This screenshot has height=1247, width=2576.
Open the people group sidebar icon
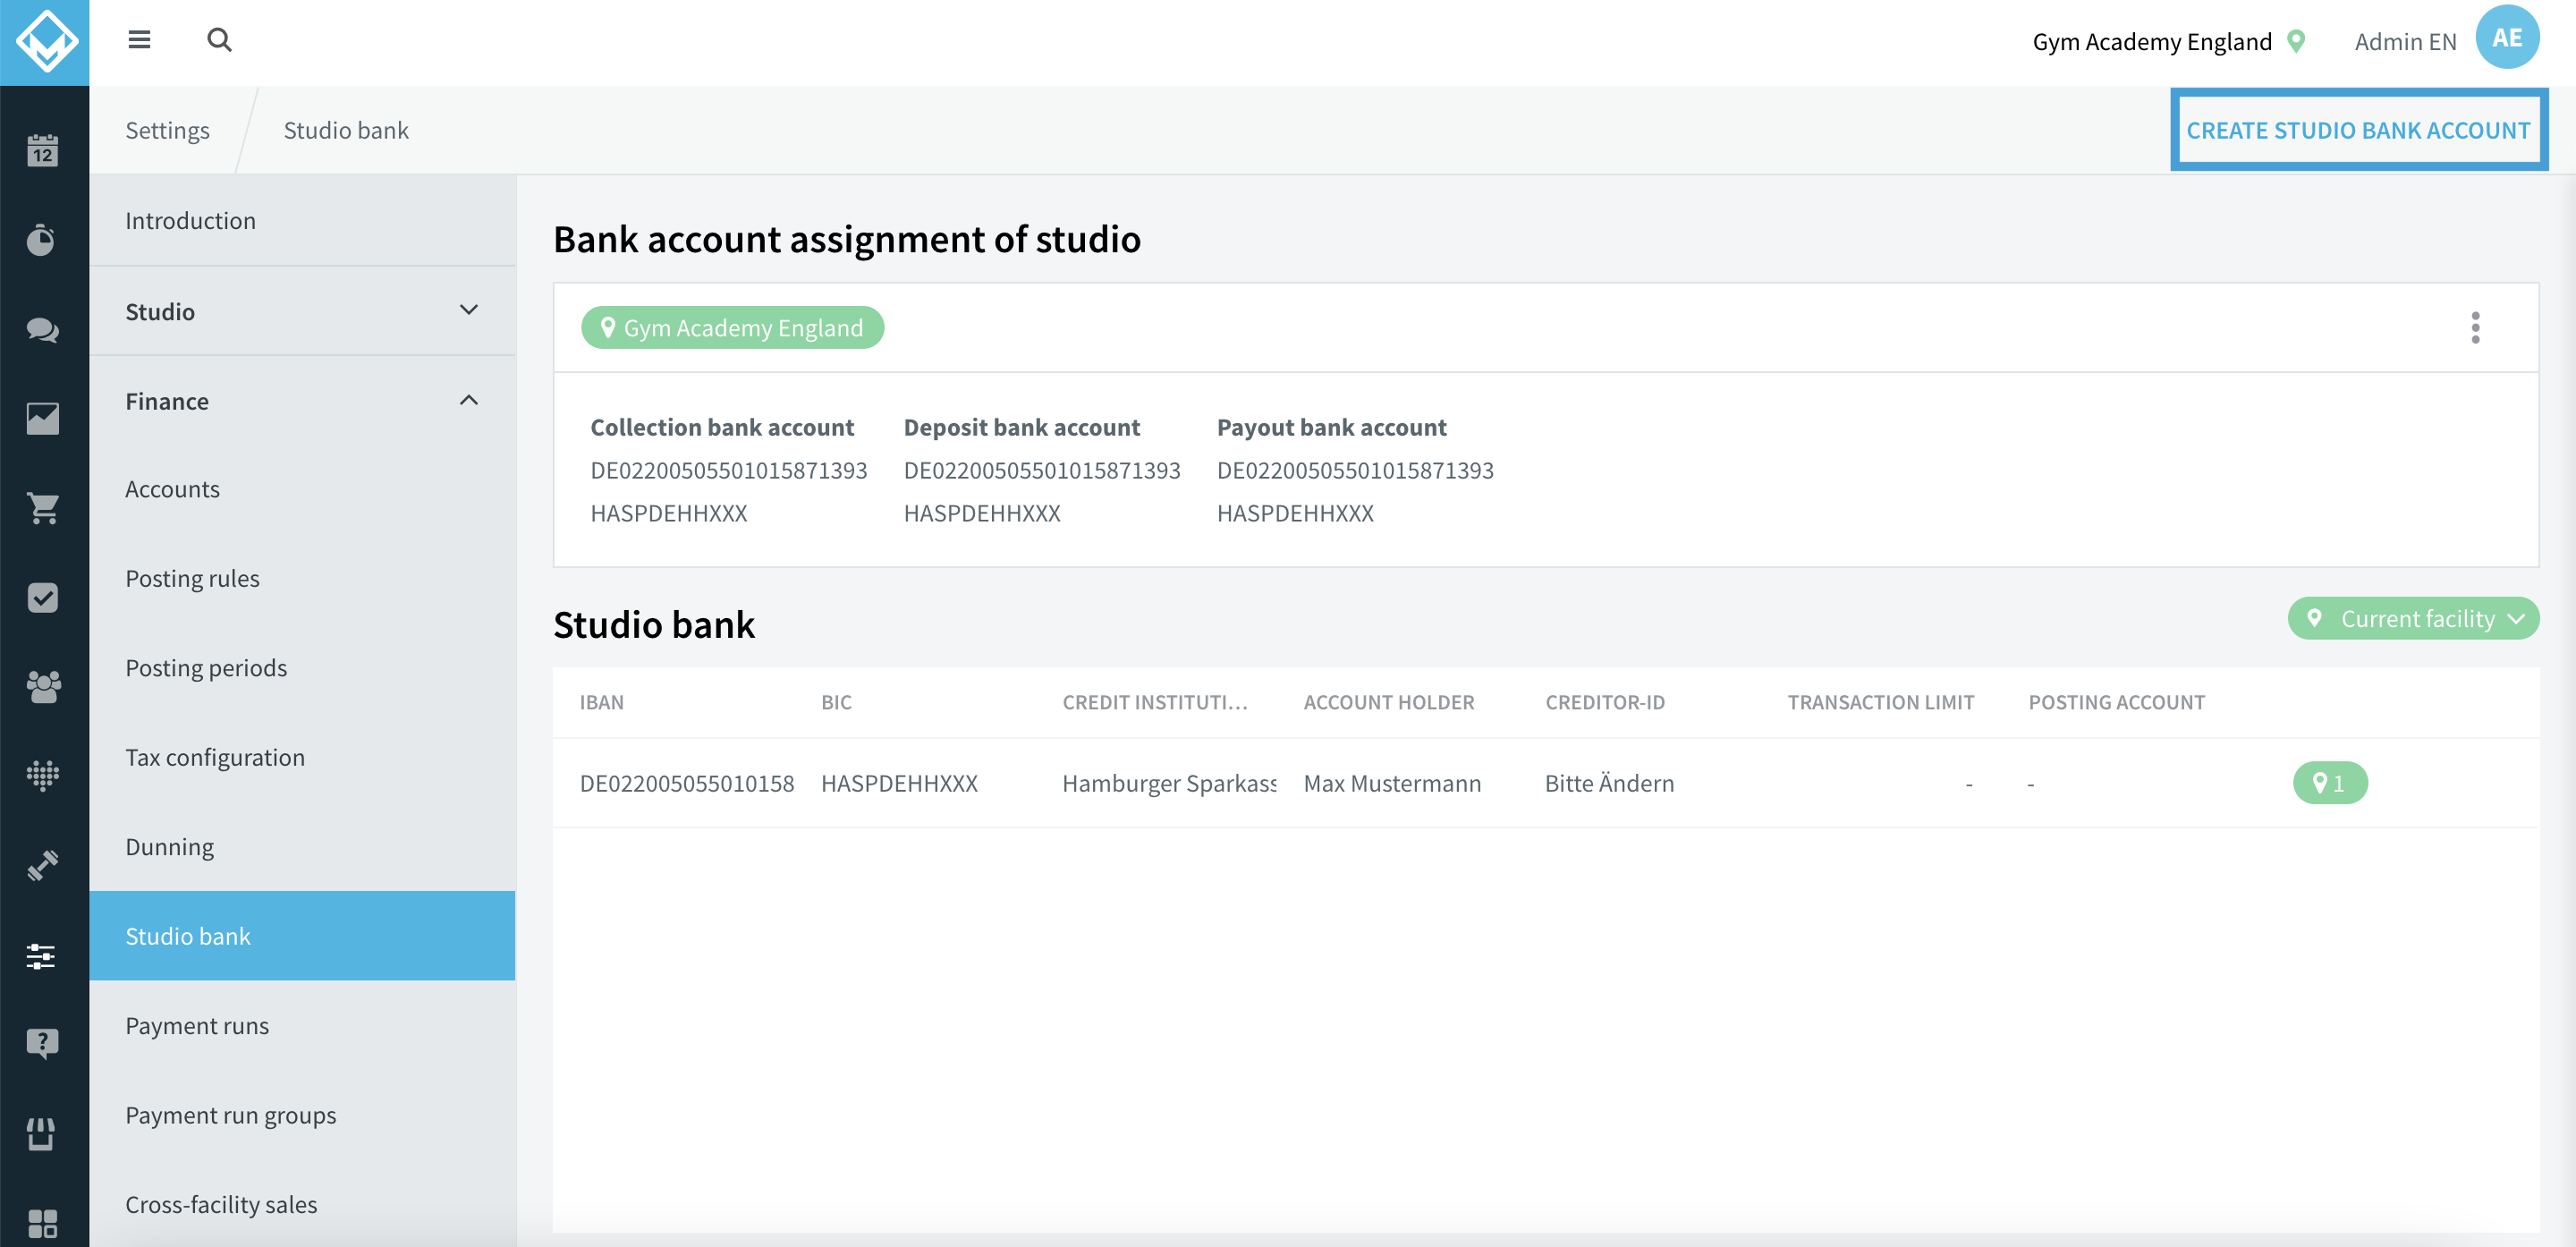point(44,685)
